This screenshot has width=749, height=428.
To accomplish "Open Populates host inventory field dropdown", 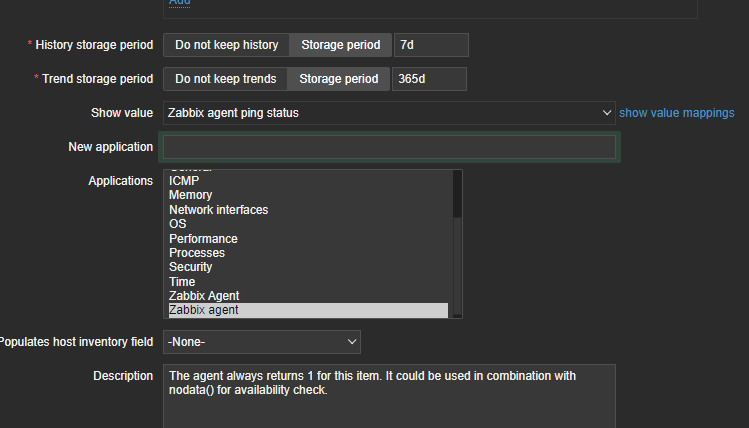I will [x=262, y=342].
